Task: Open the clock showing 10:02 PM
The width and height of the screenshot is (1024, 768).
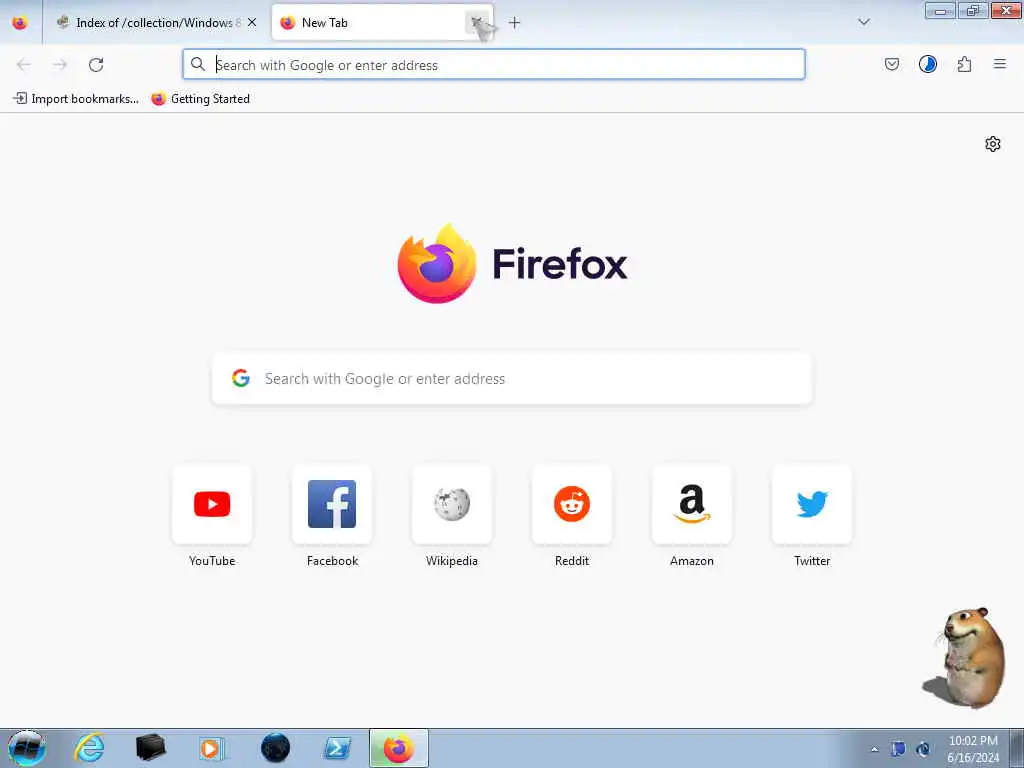Action: [x=973, y=749]
